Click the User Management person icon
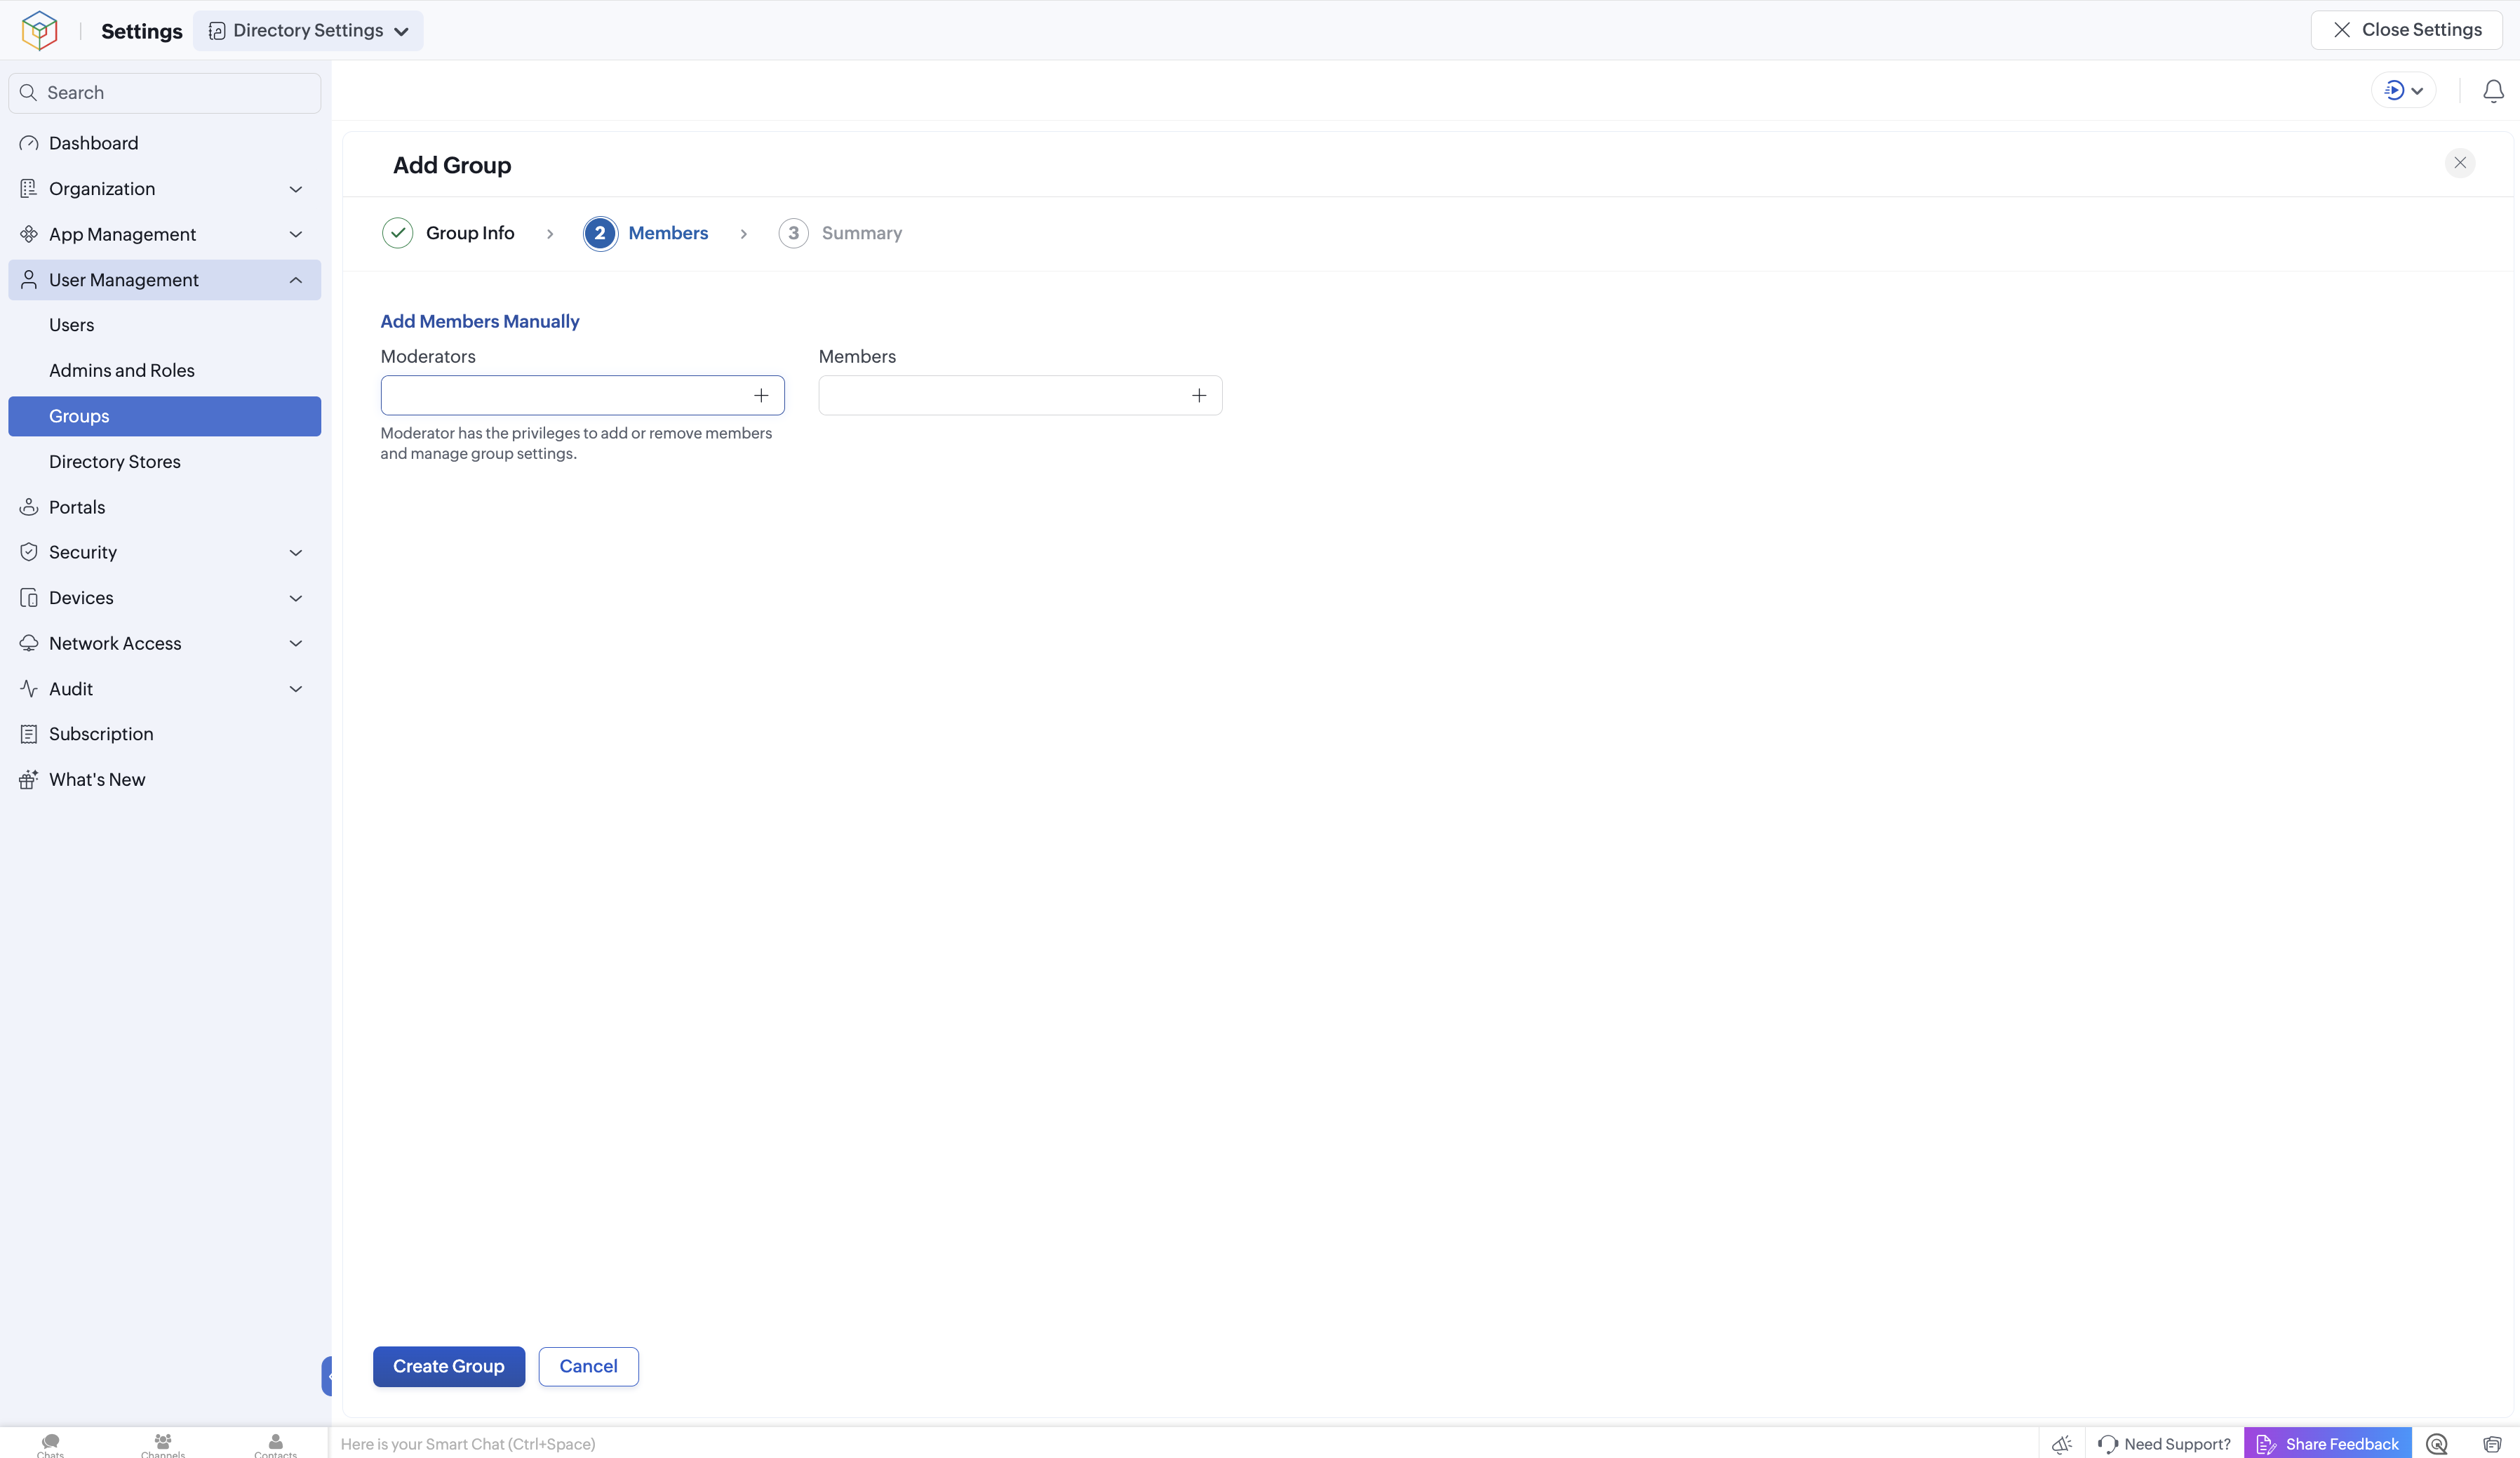This screenshot has height=1458, width=2520. [x=29, y=280]
